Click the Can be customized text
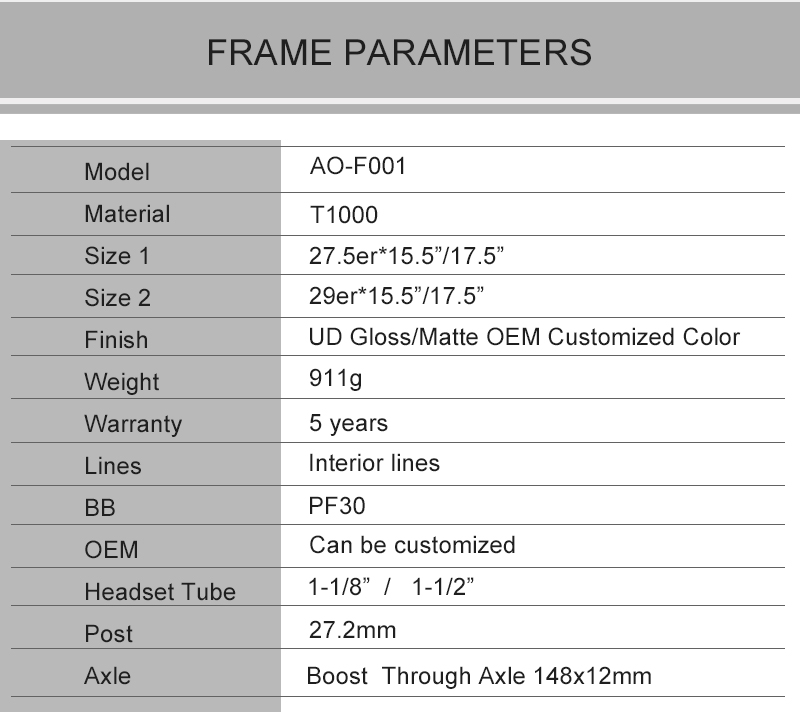The height and width of the screenshot is (724, 800). click(x=412, y=545)
